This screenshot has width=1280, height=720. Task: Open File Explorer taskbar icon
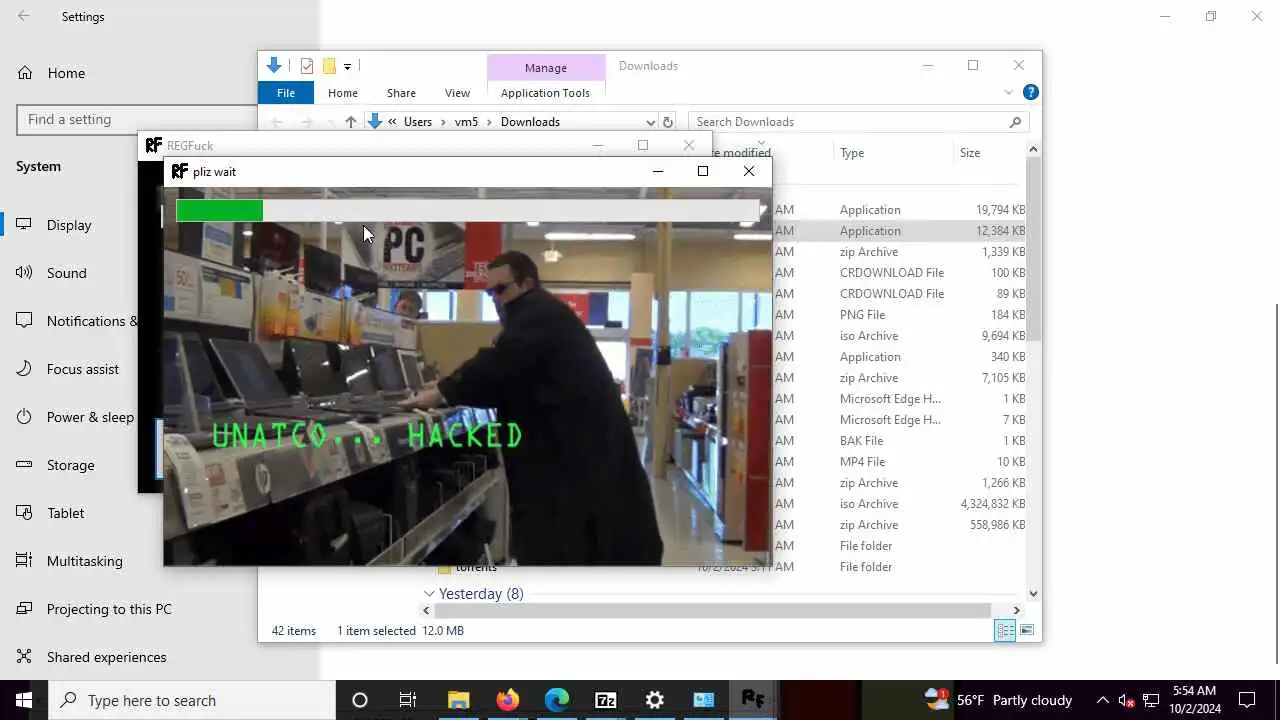pyautogui.click(x=458, y=700)
